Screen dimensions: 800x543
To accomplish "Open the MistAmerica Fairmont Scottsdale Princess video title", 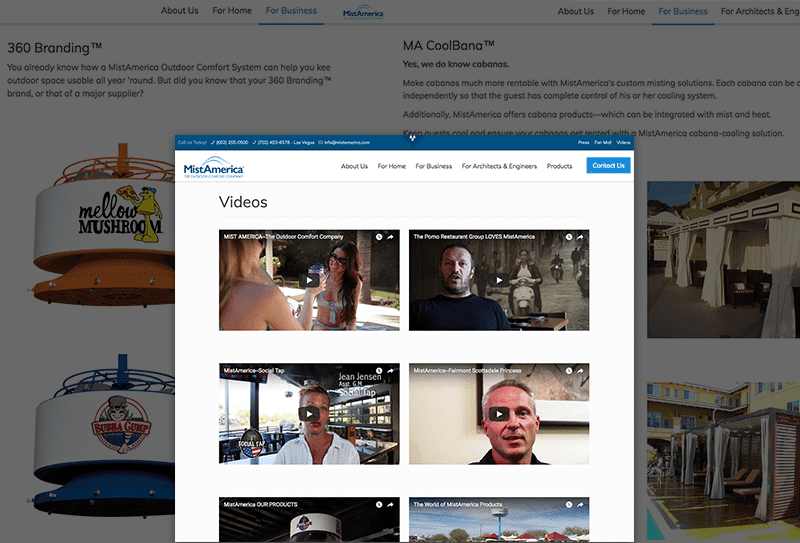I will point(467,371).
